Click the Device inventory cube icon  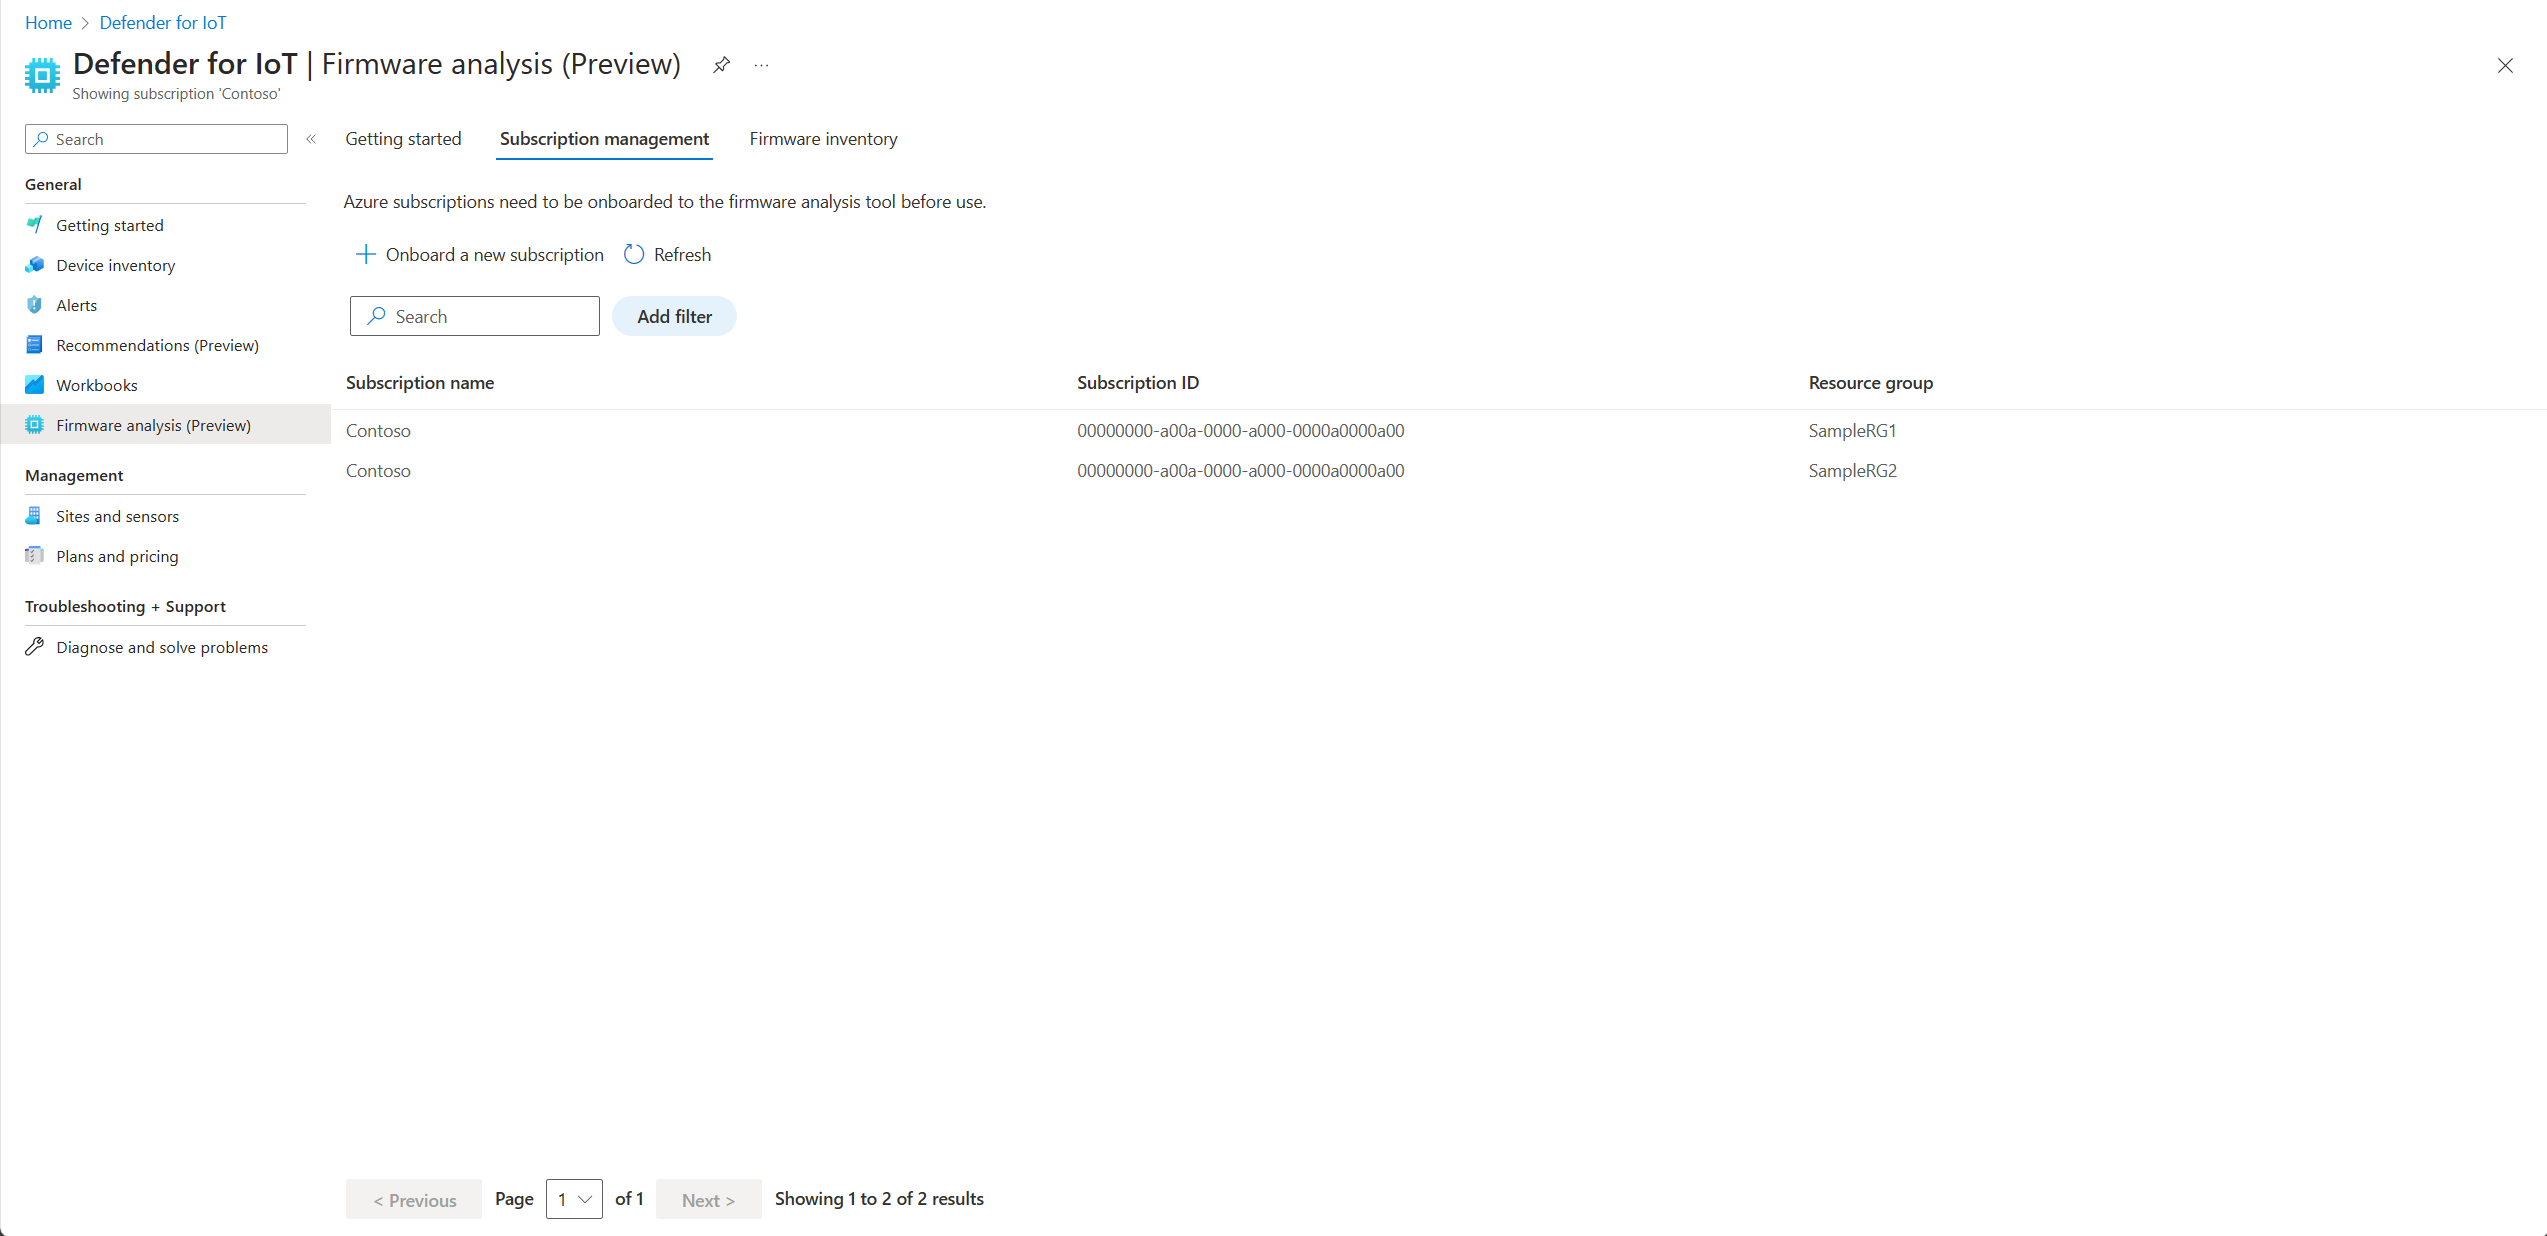(x=35, y=265)
